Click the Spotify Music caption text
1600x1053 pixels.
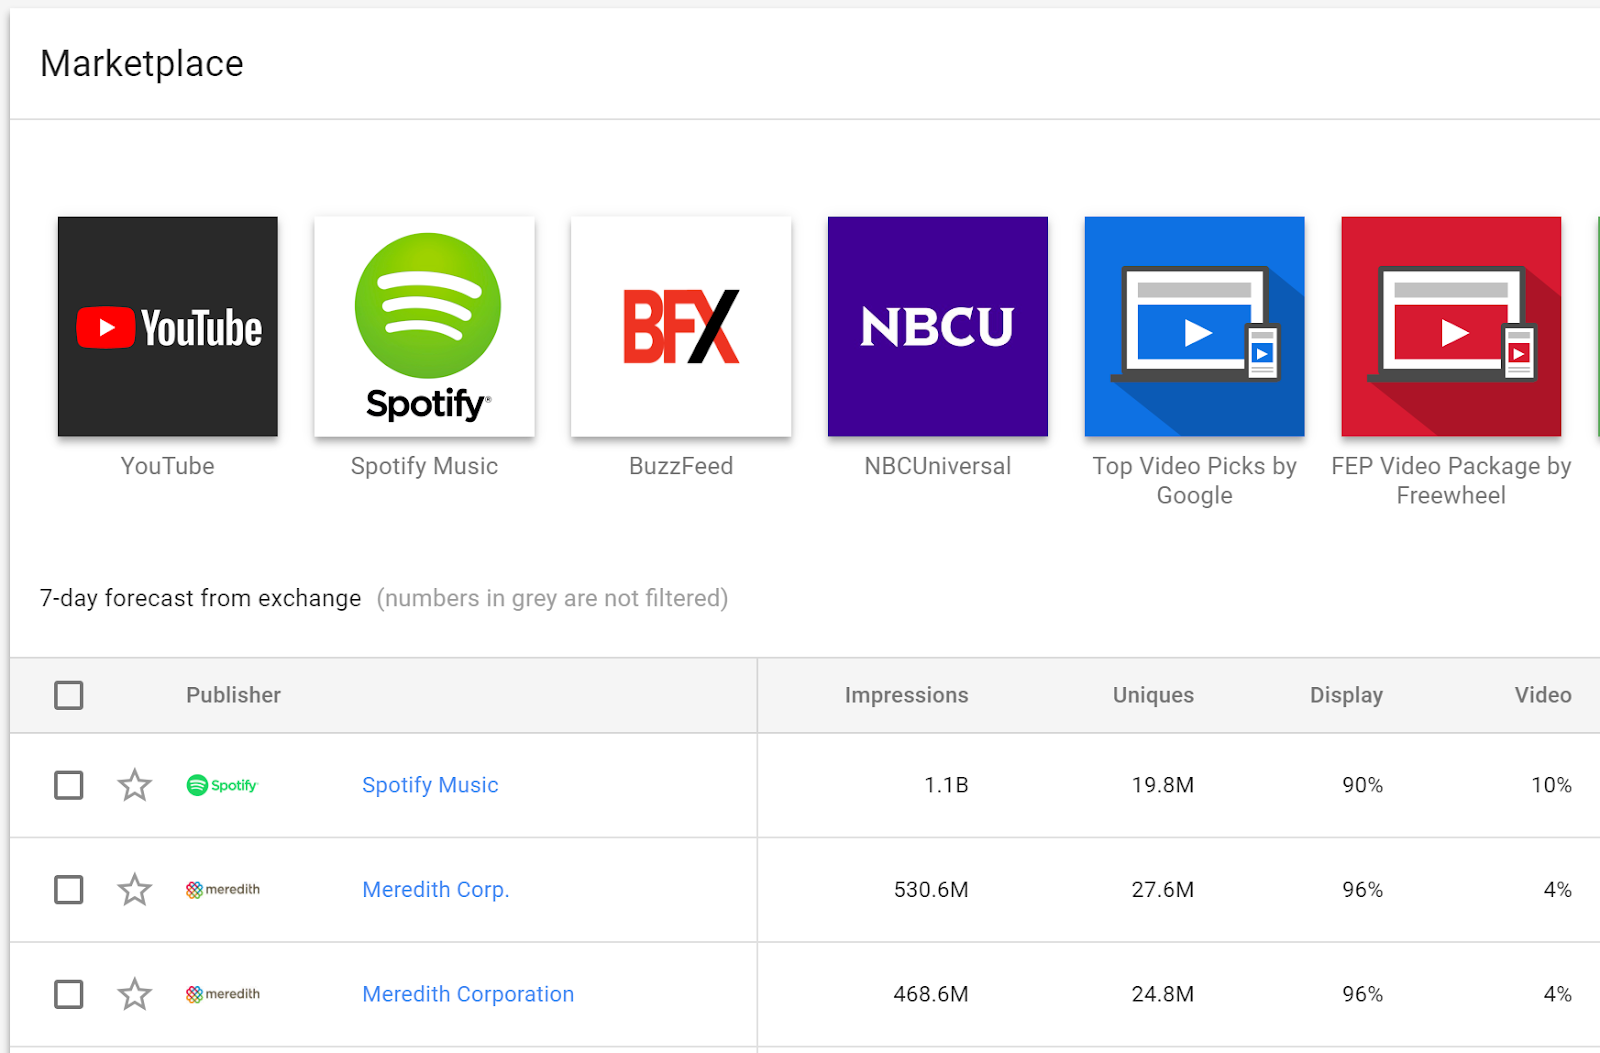424,466
